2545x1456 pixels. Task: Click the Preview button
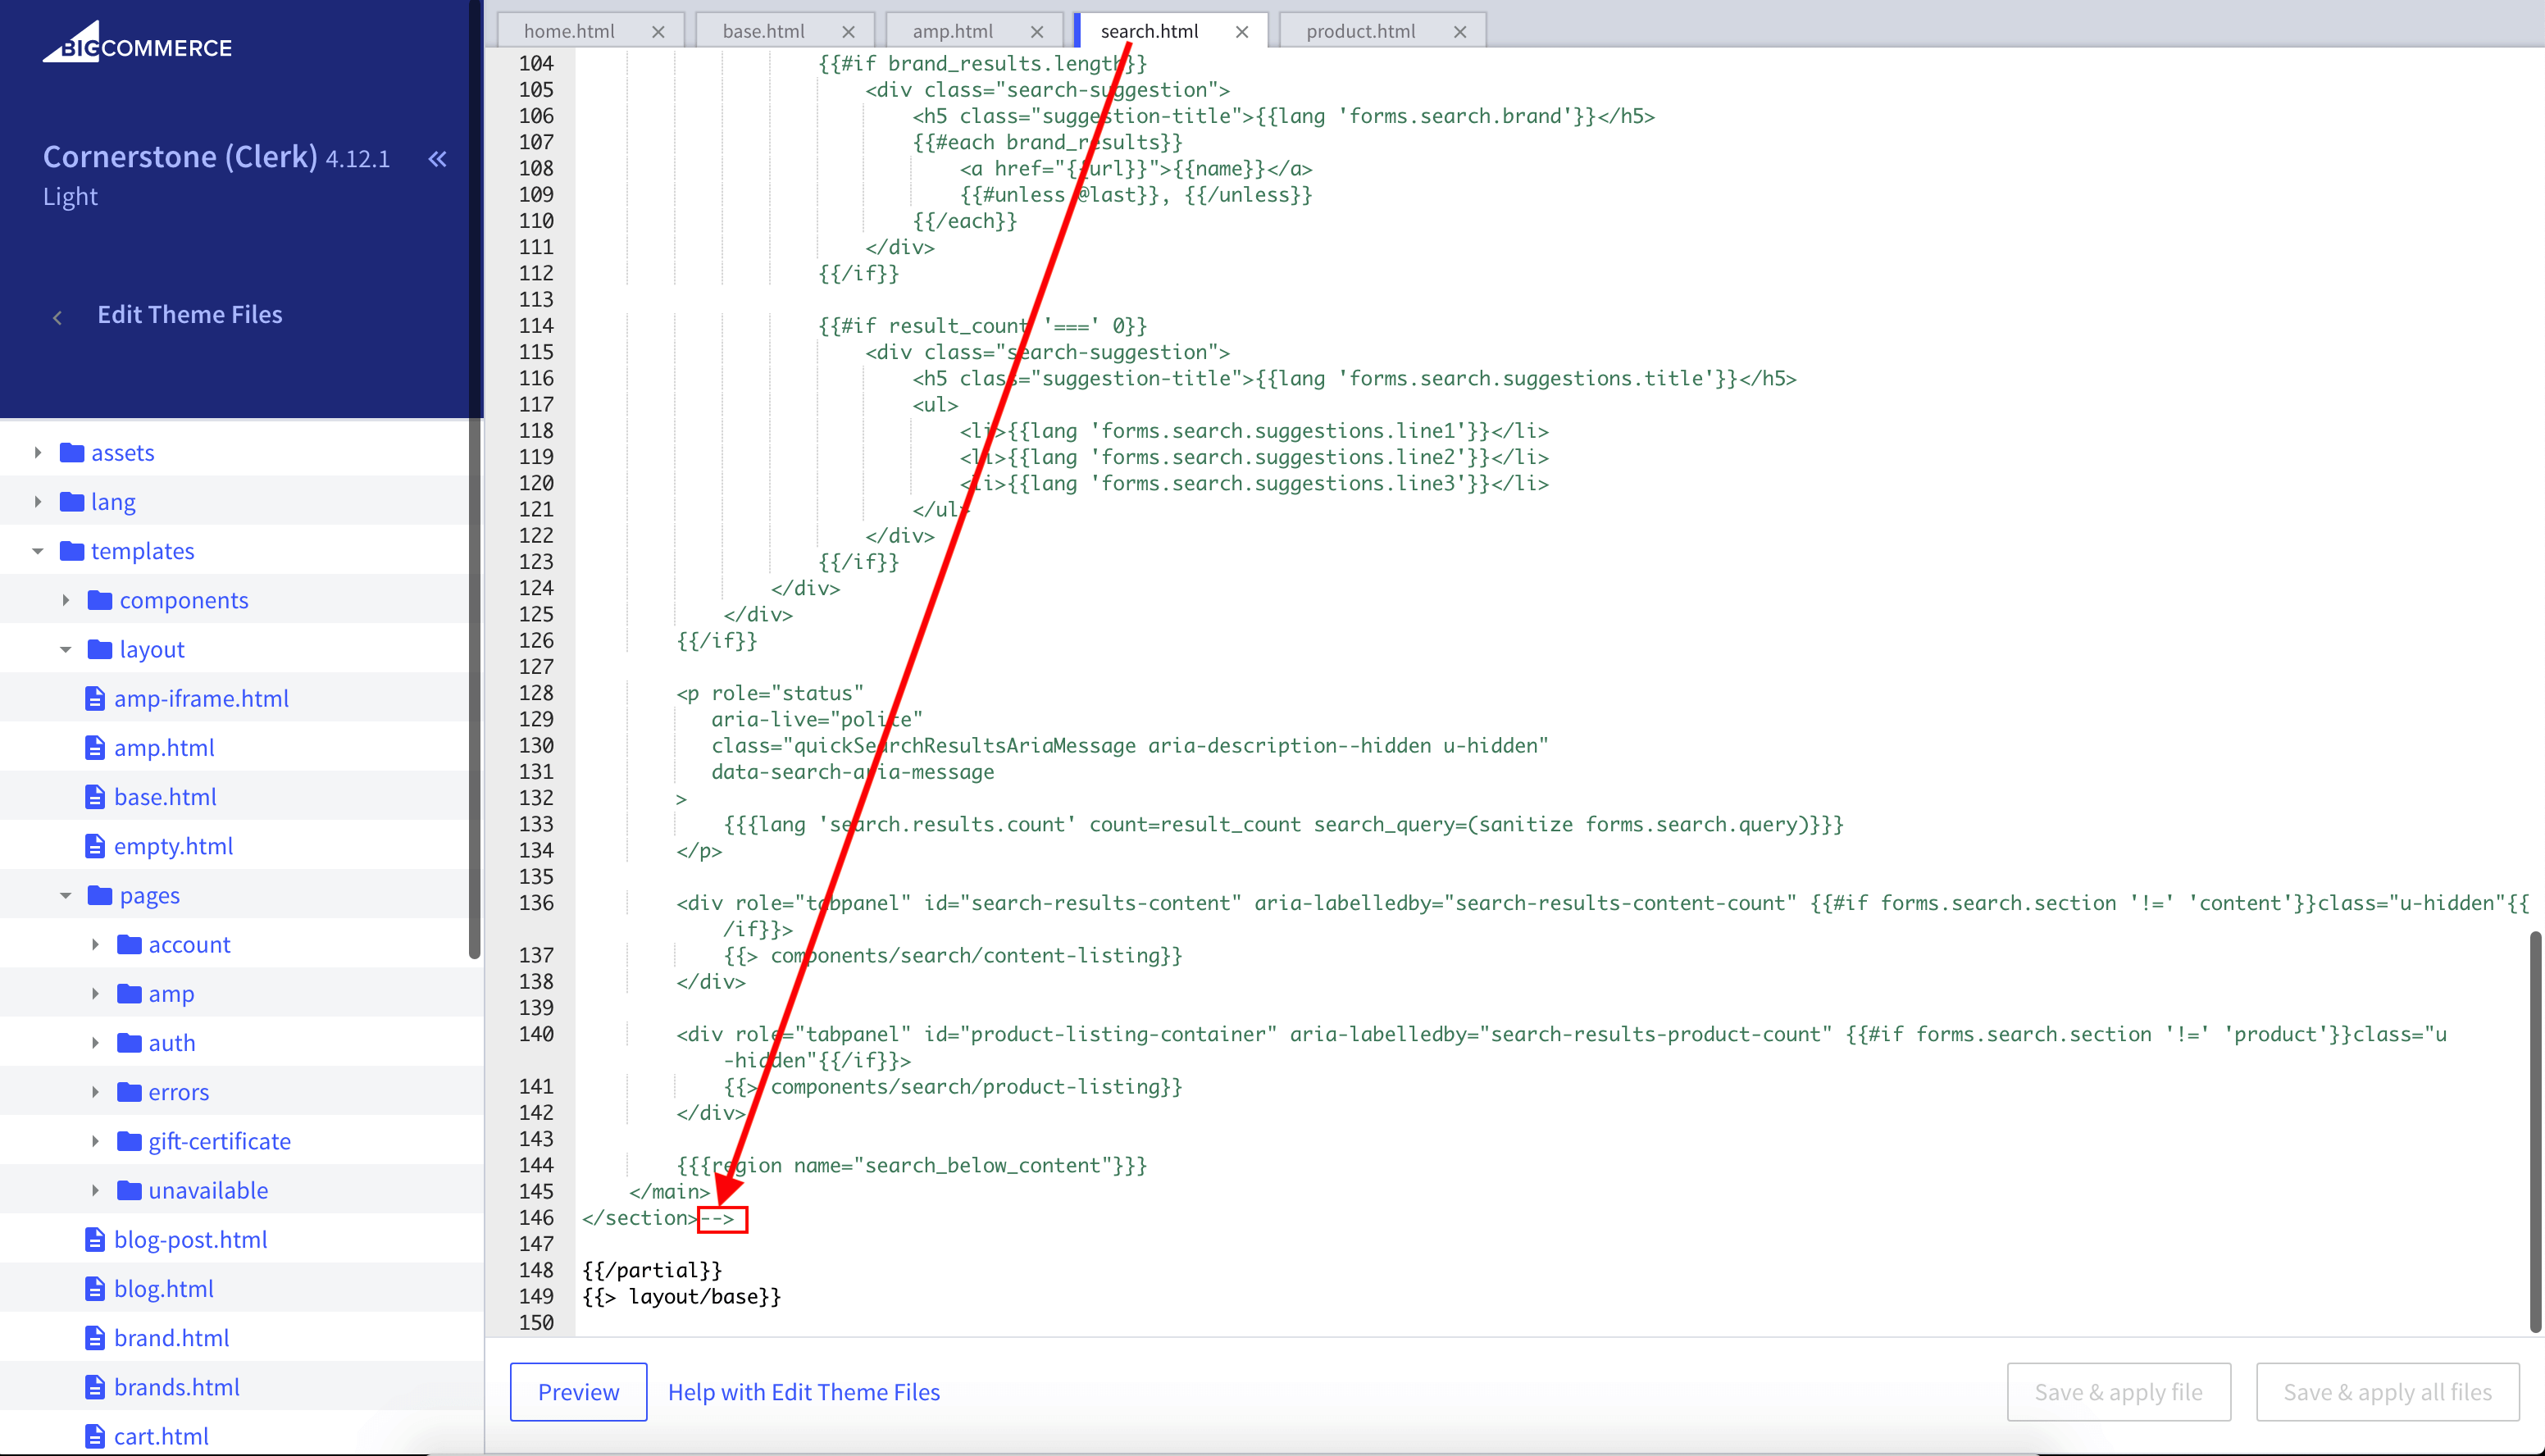coord(578,1391)
